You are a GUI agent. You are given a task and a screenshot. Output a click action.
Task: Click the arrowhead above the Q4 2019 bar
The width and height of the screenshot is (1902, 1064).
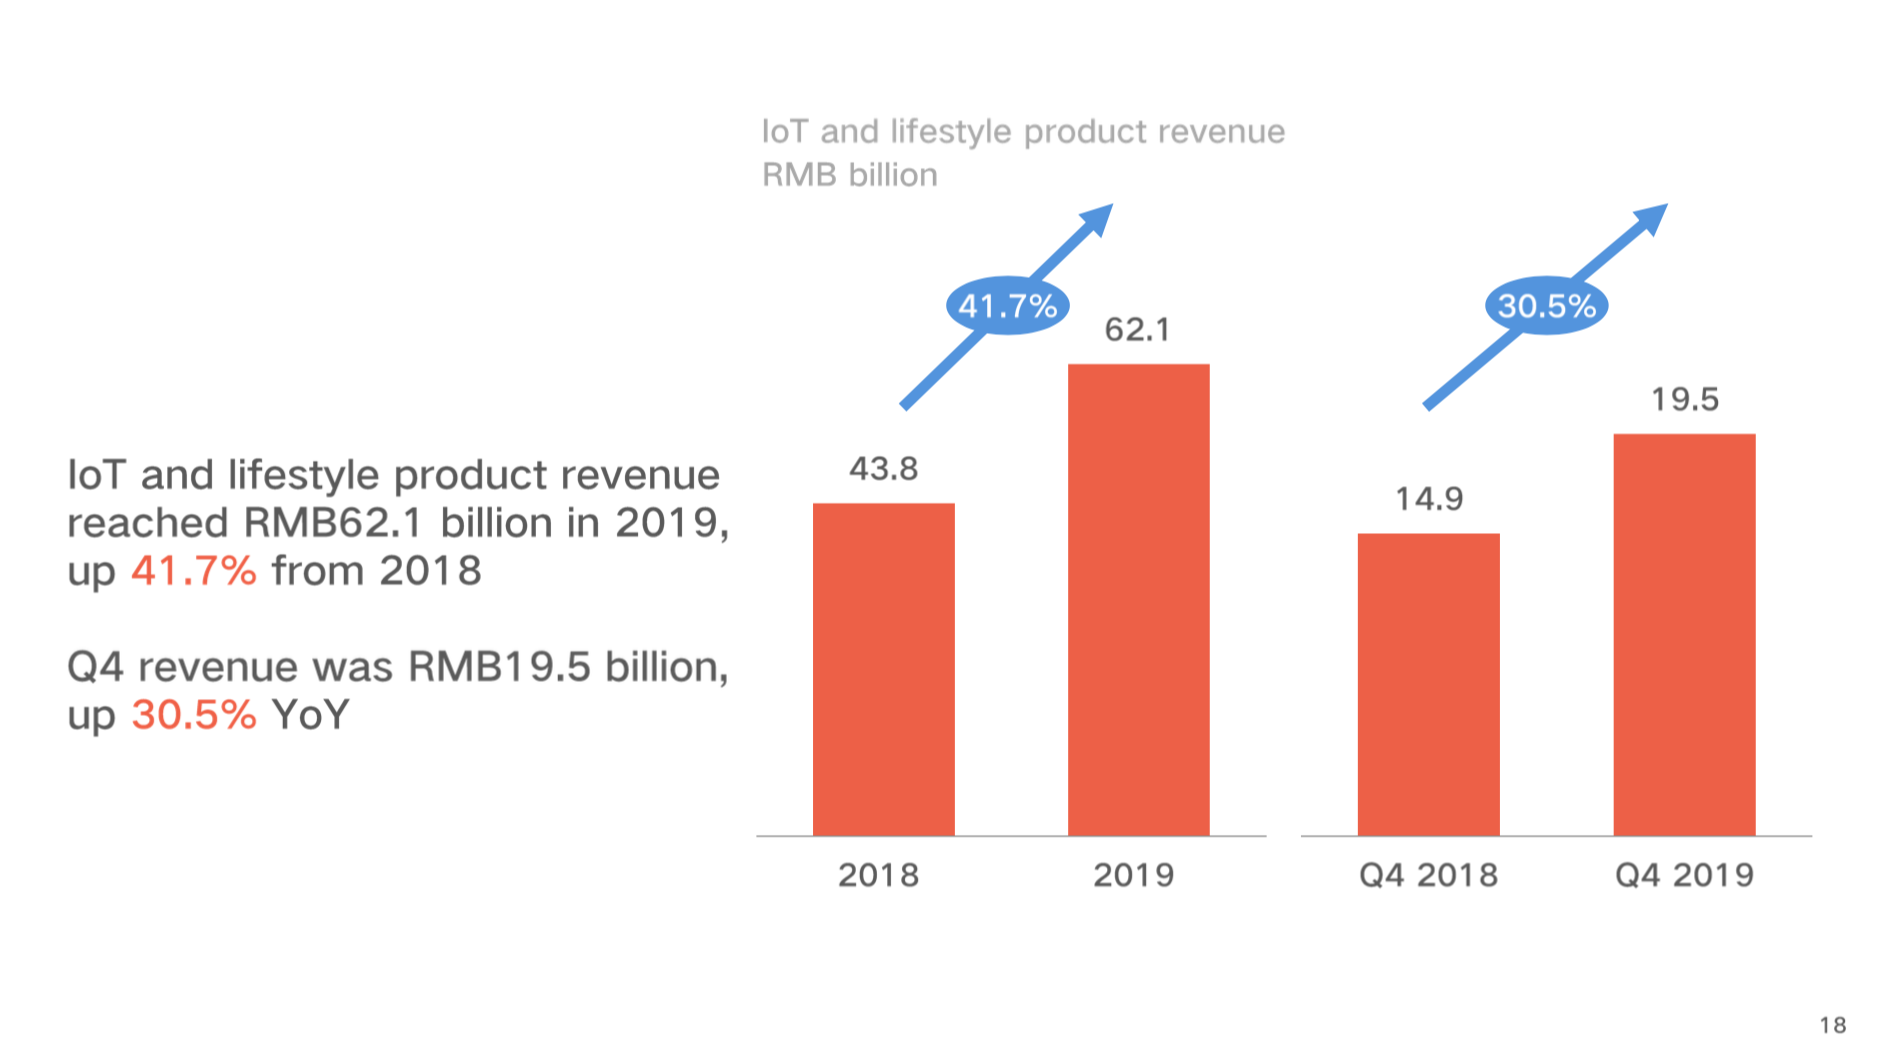click(x=1652, y=217)
